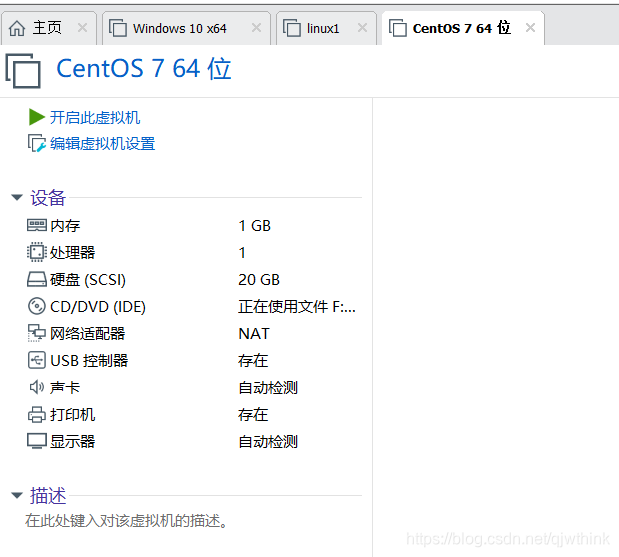Click 开启此虚拟机 link
619x557 pixels.
[95, 118]
